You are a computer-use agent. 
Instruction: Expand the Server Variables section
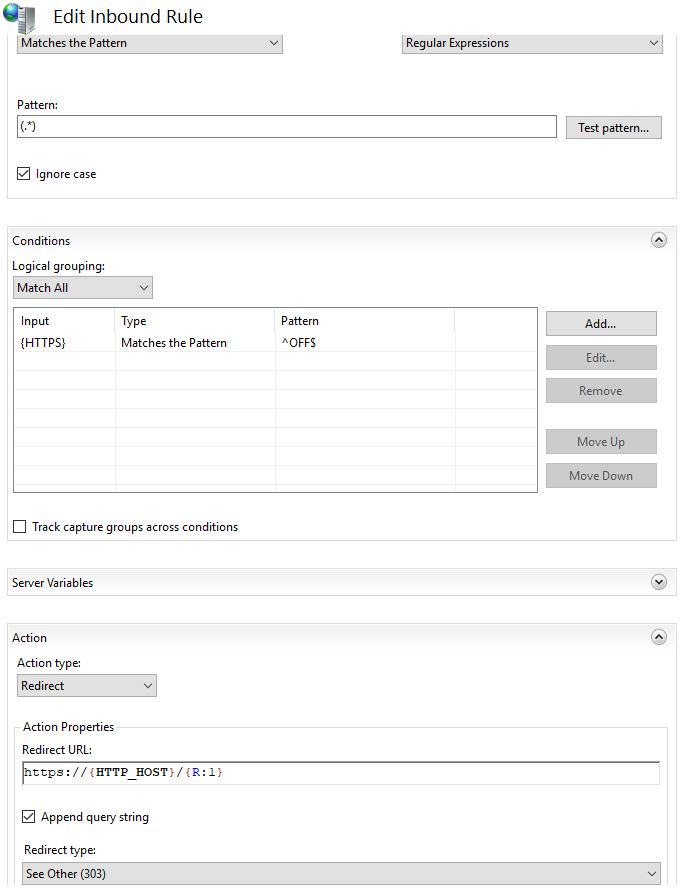659,582
